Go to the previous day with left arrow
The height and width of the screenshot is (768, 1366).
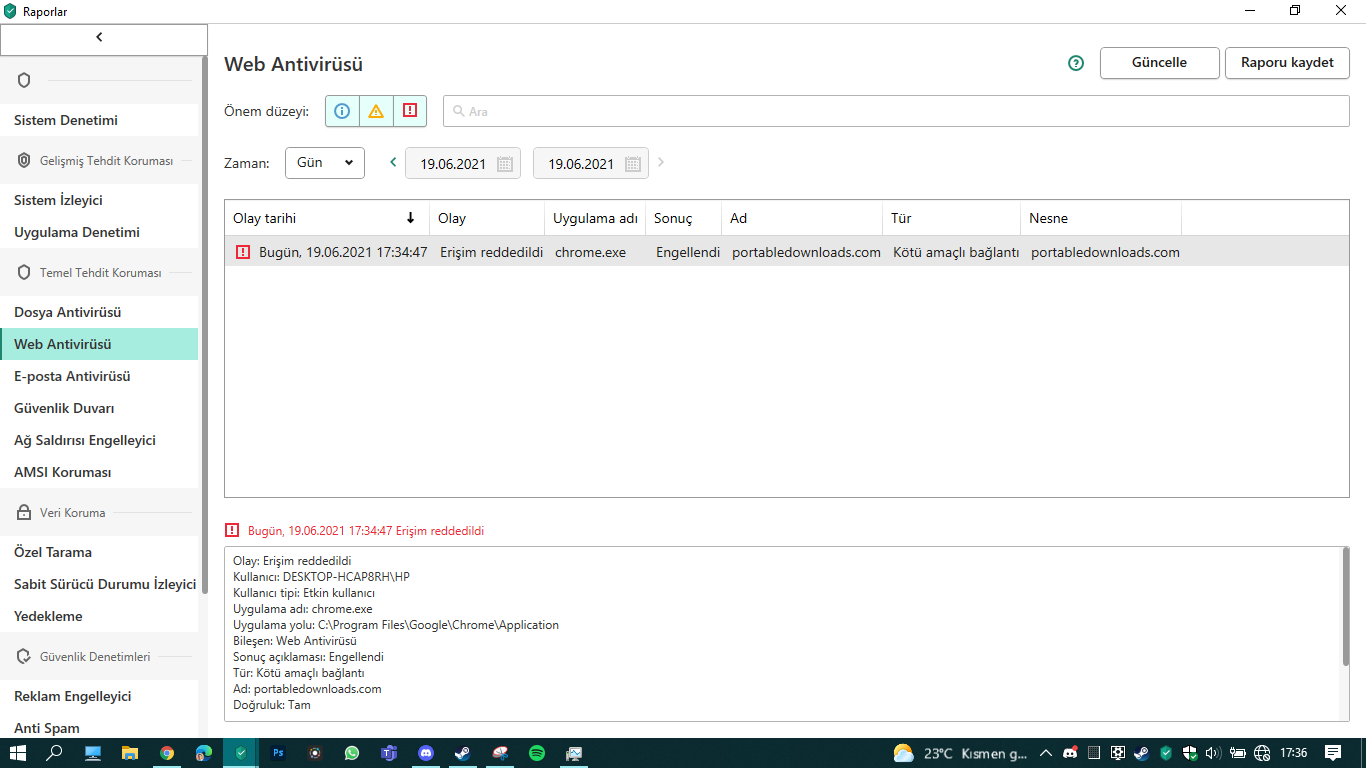(x=393, y=162)
